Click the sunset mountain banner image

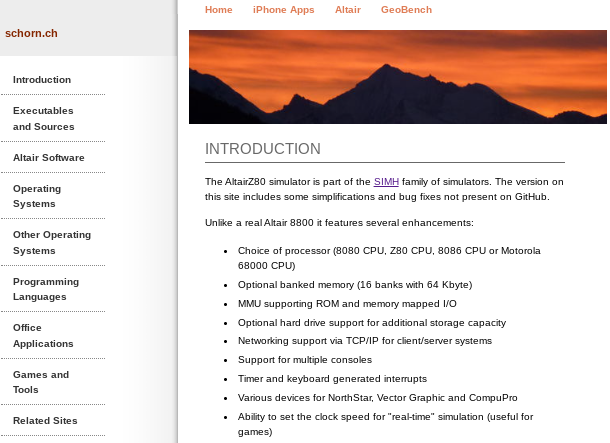point(398,77)
